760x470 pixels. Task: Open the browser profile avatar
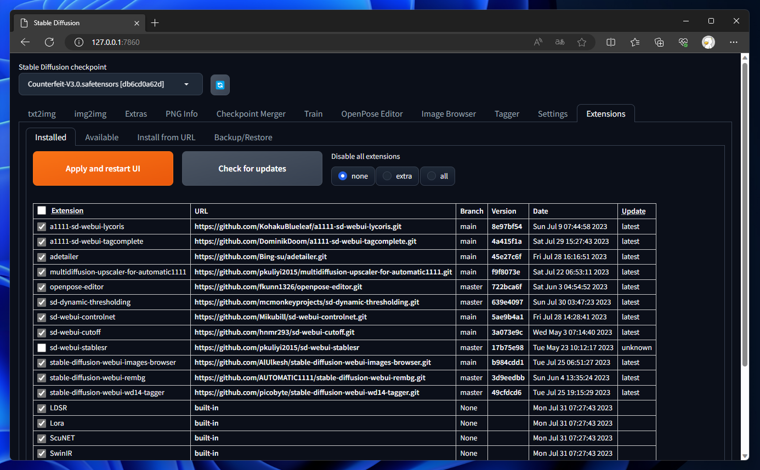[x=708, y=42]
